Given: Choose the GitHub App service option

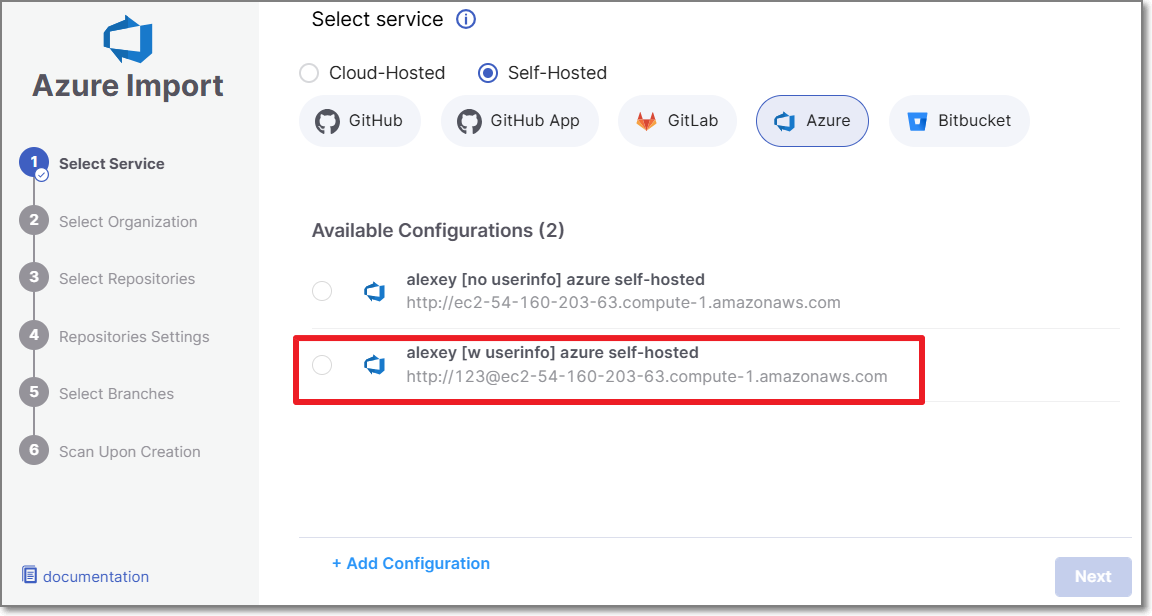Looking at the screenshot, I should (518, 121).
